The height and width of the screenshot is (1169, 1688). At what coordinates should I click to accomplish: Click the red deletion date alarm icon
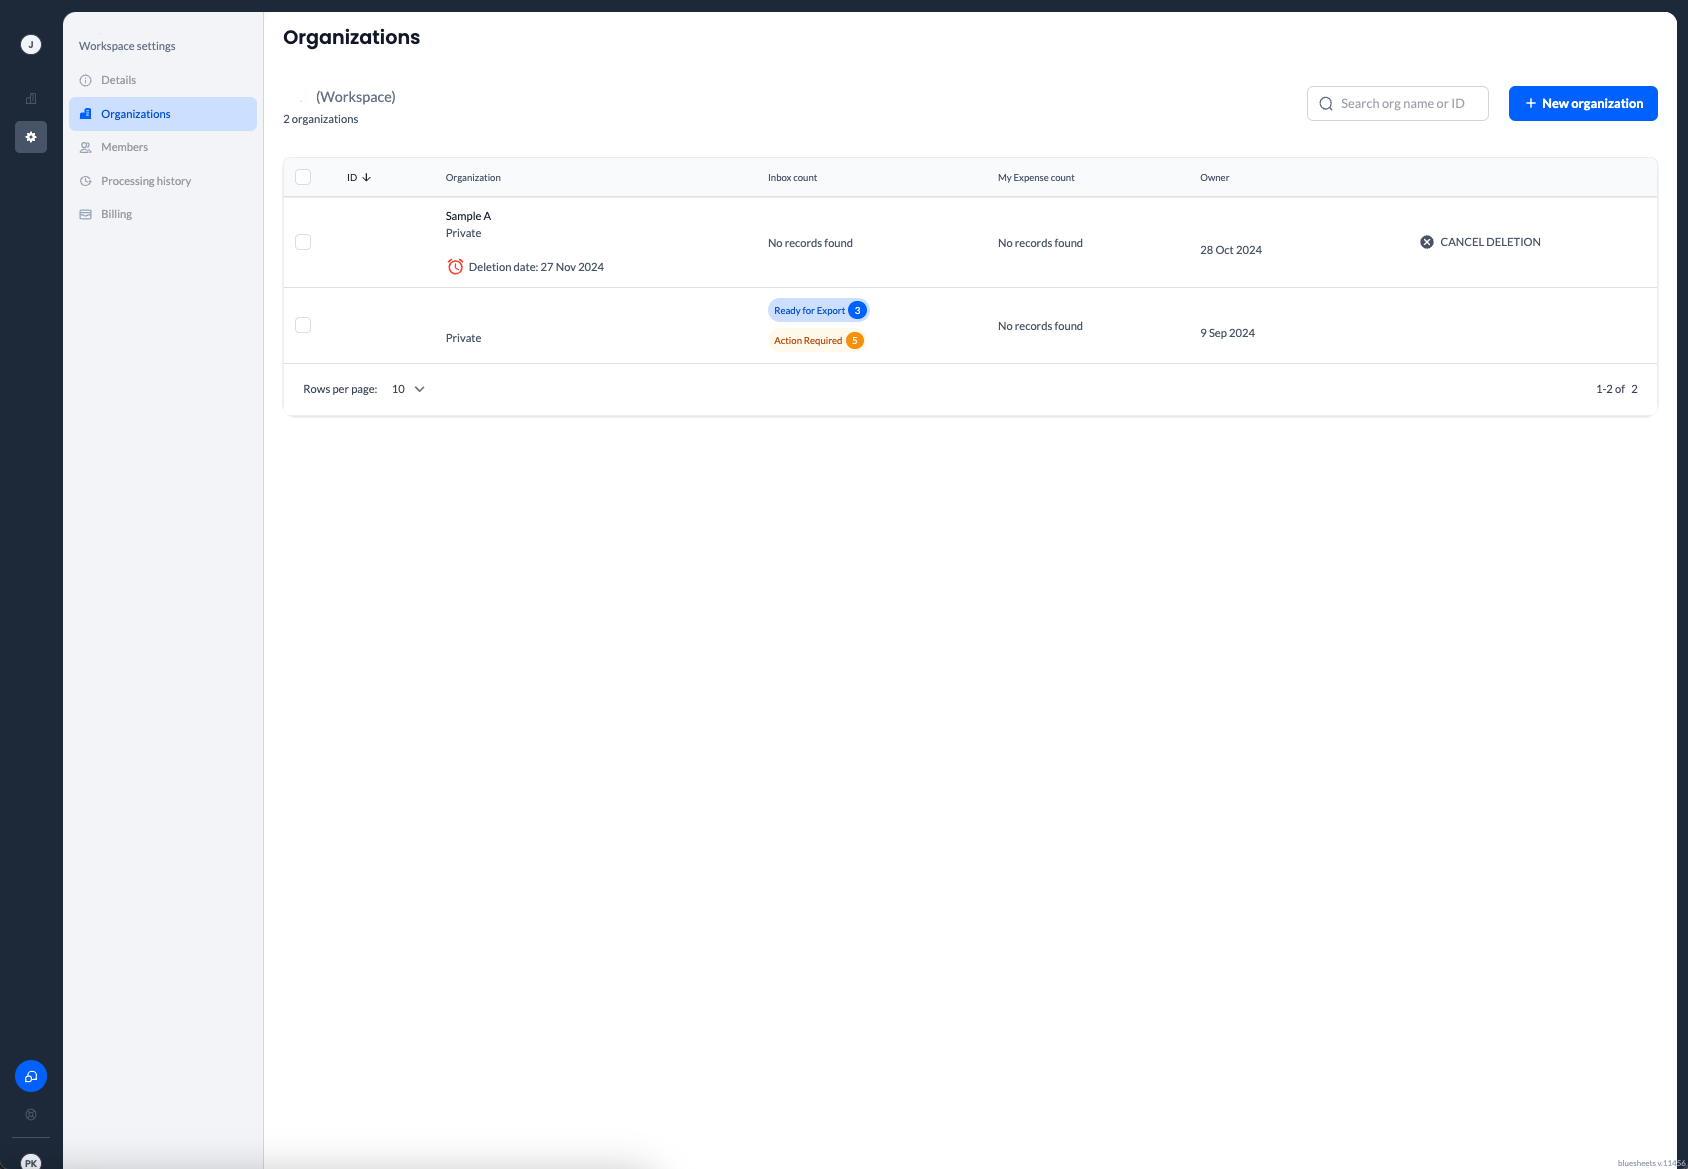455,267
